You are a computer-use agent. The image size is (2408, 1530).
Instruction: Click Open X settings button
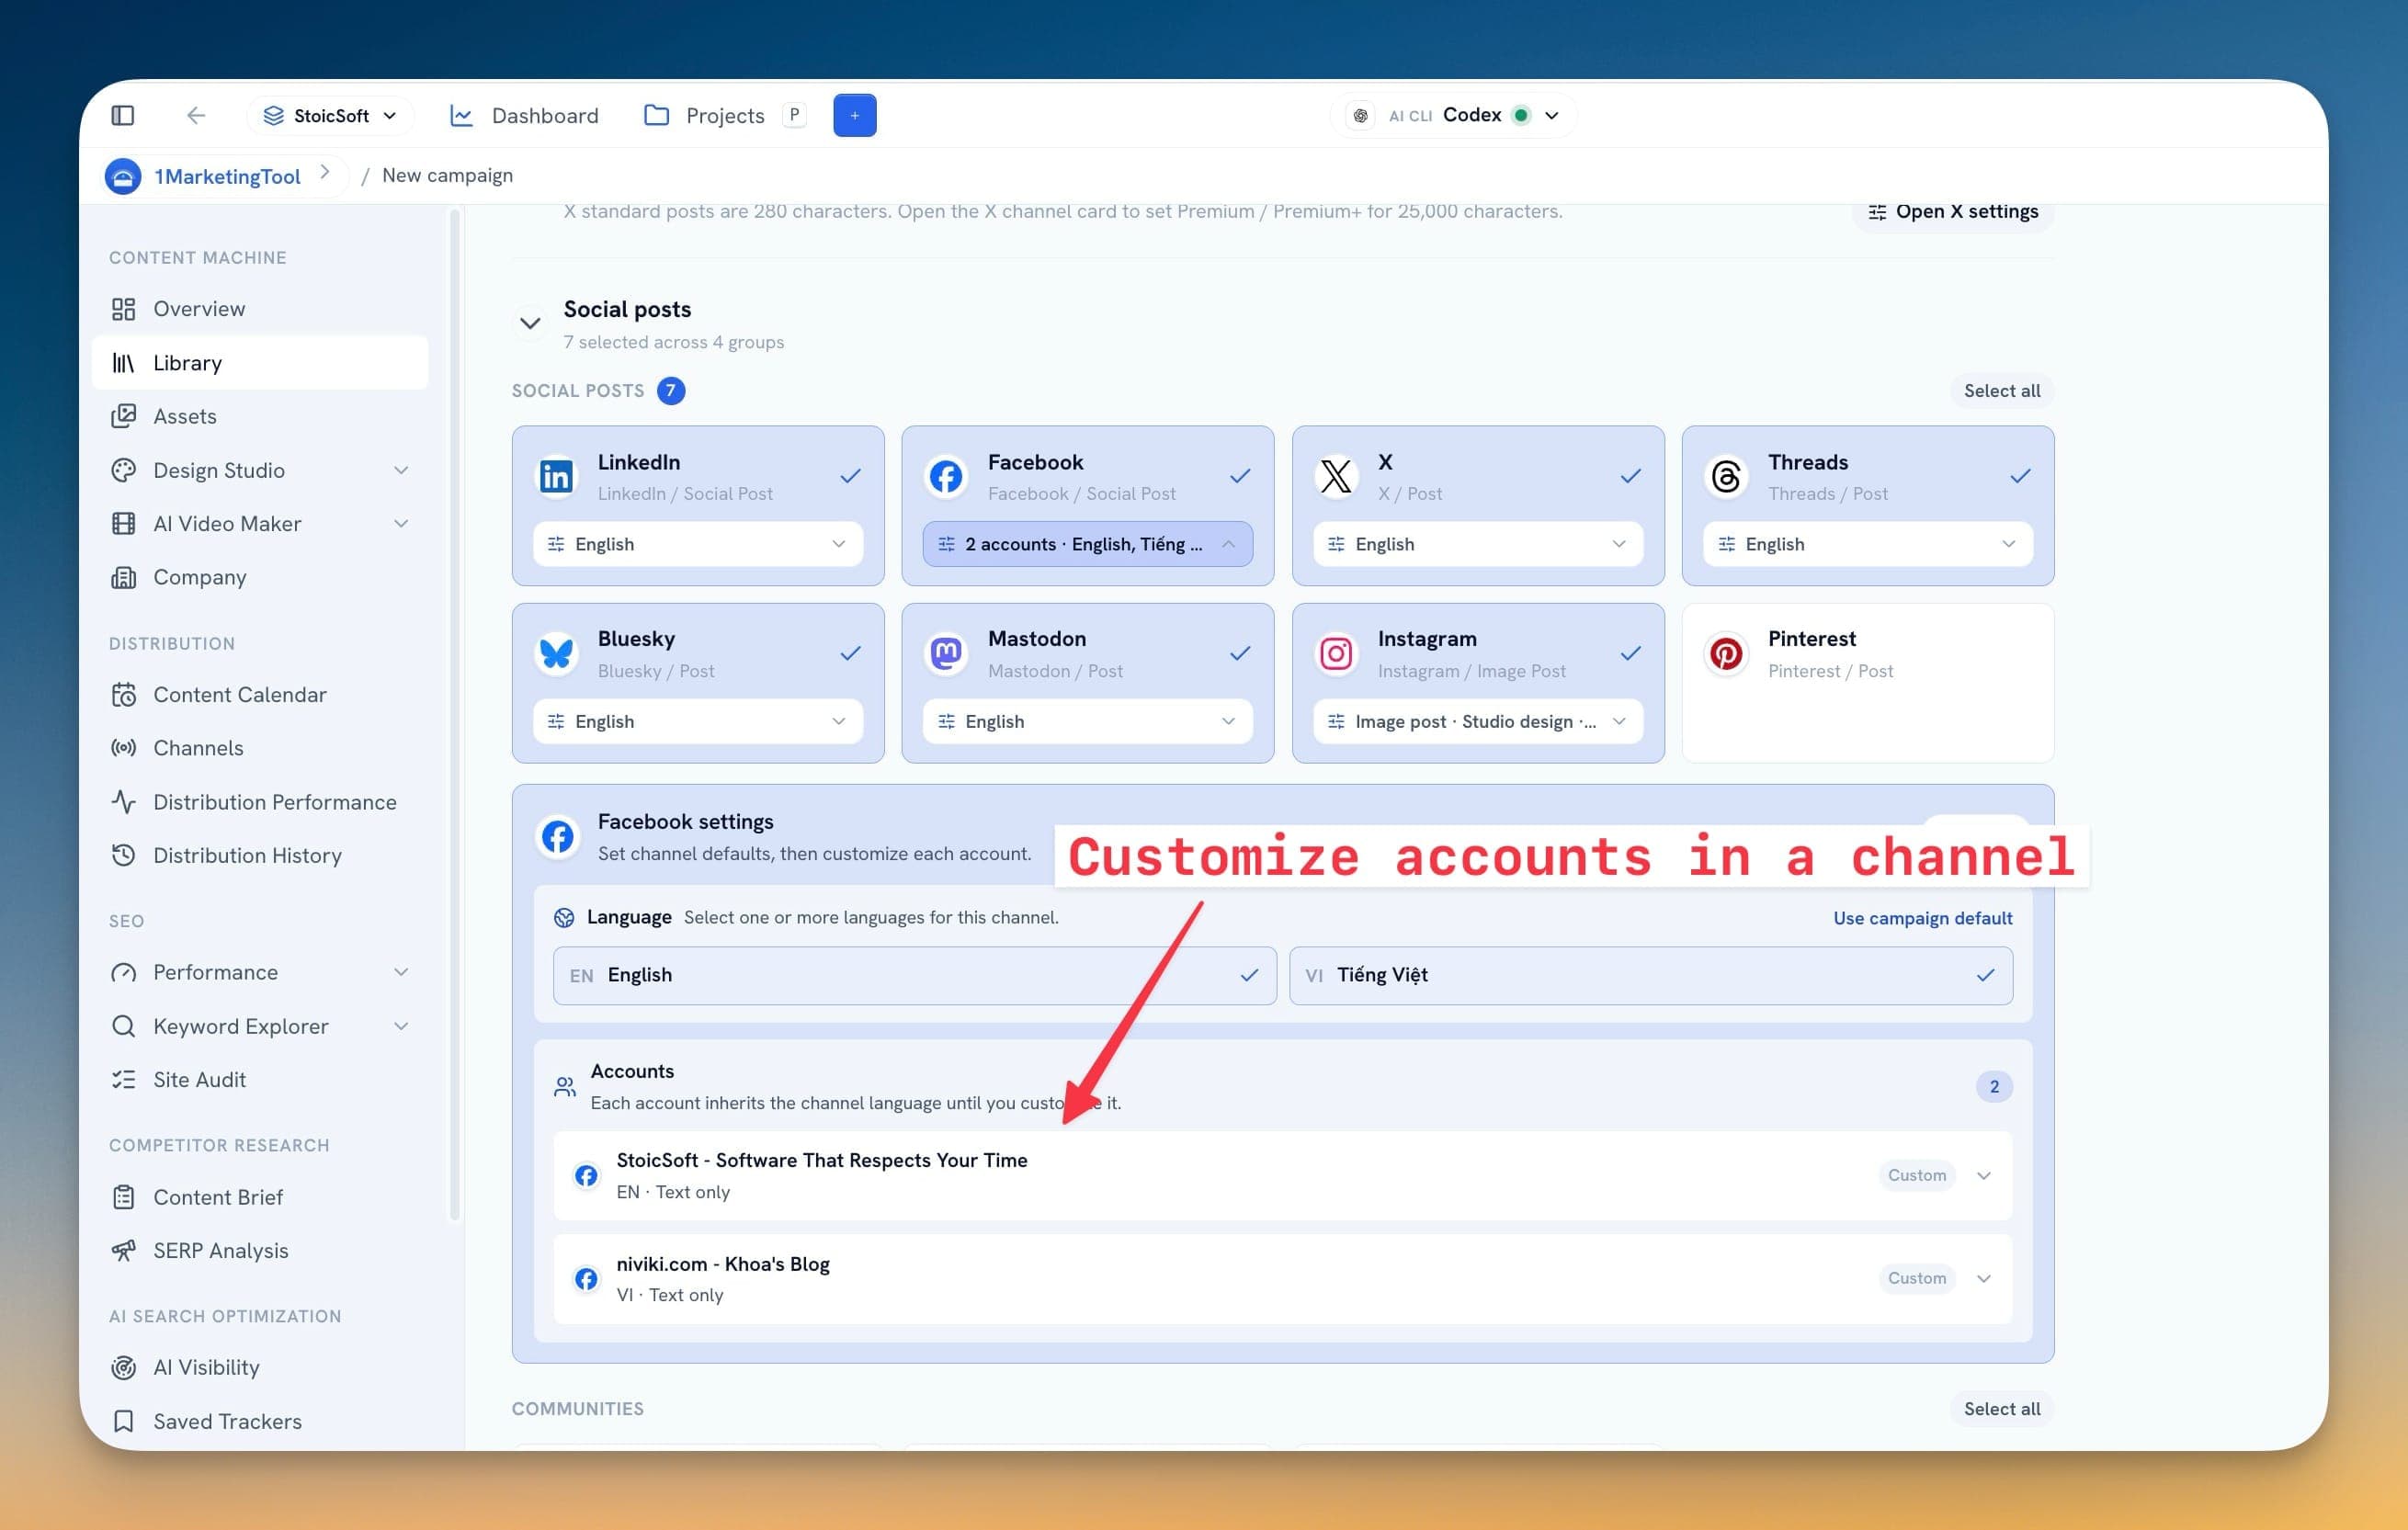(x=1952, y=211)
